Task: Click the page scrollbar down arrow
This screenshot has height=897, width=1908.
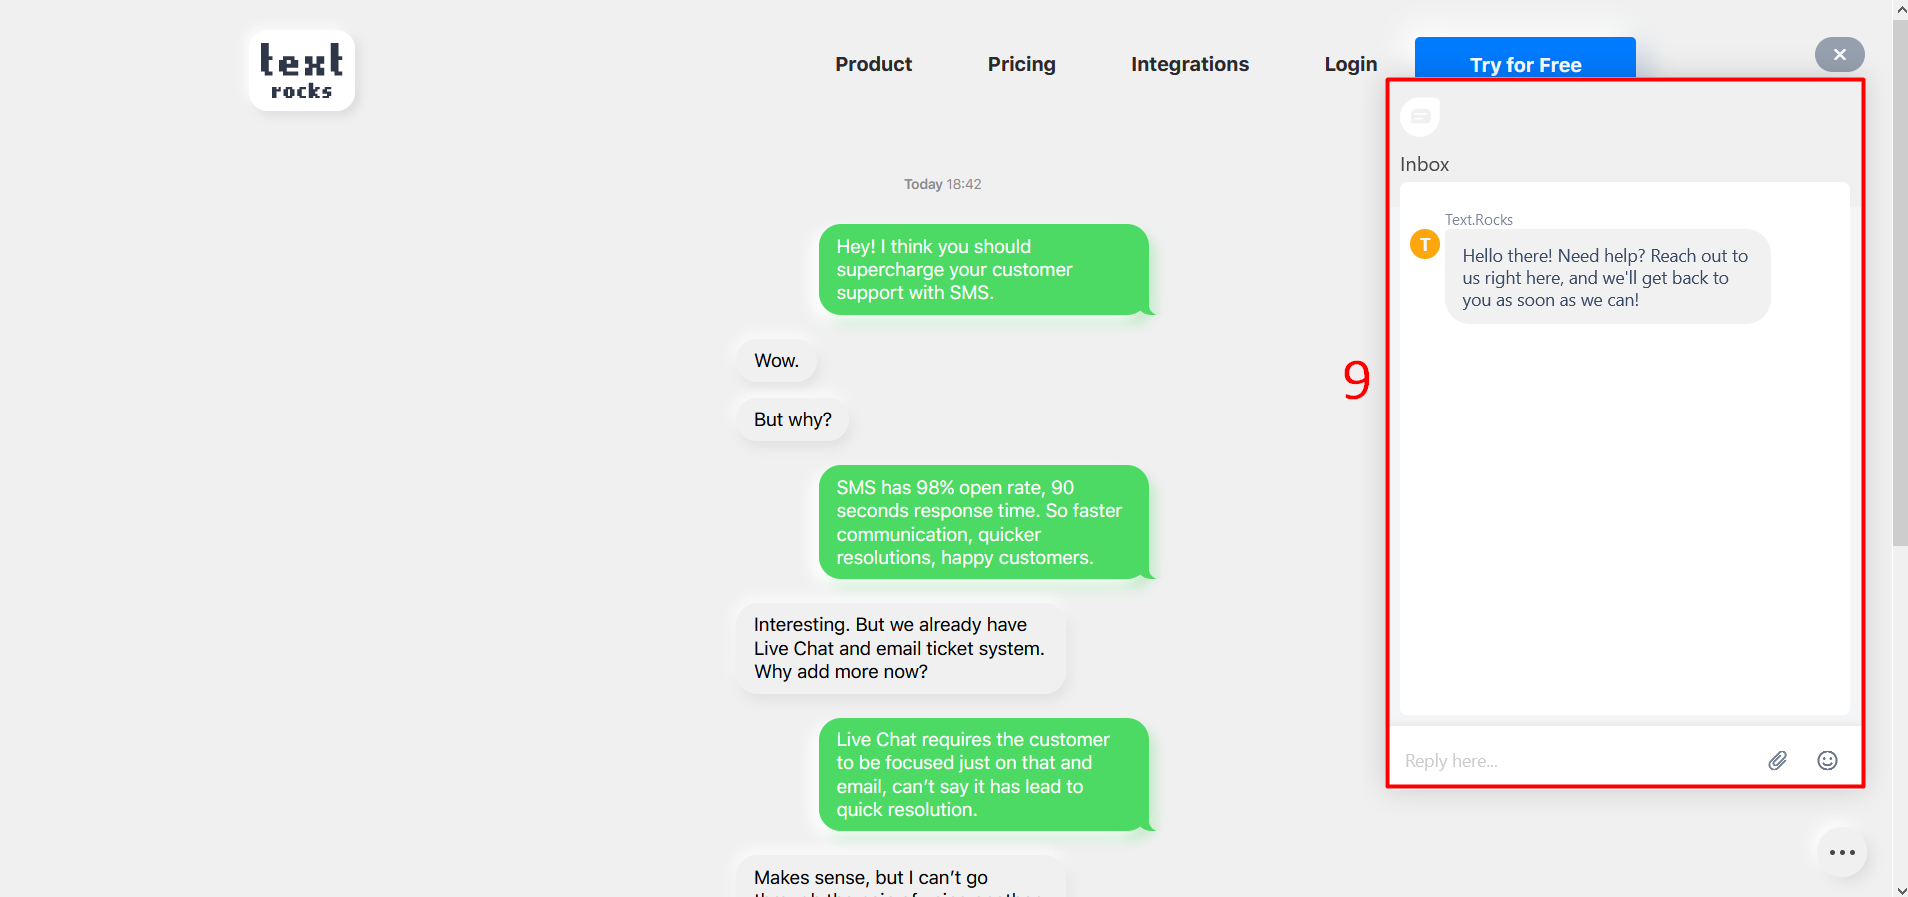Action: [x=1900, y=889]
